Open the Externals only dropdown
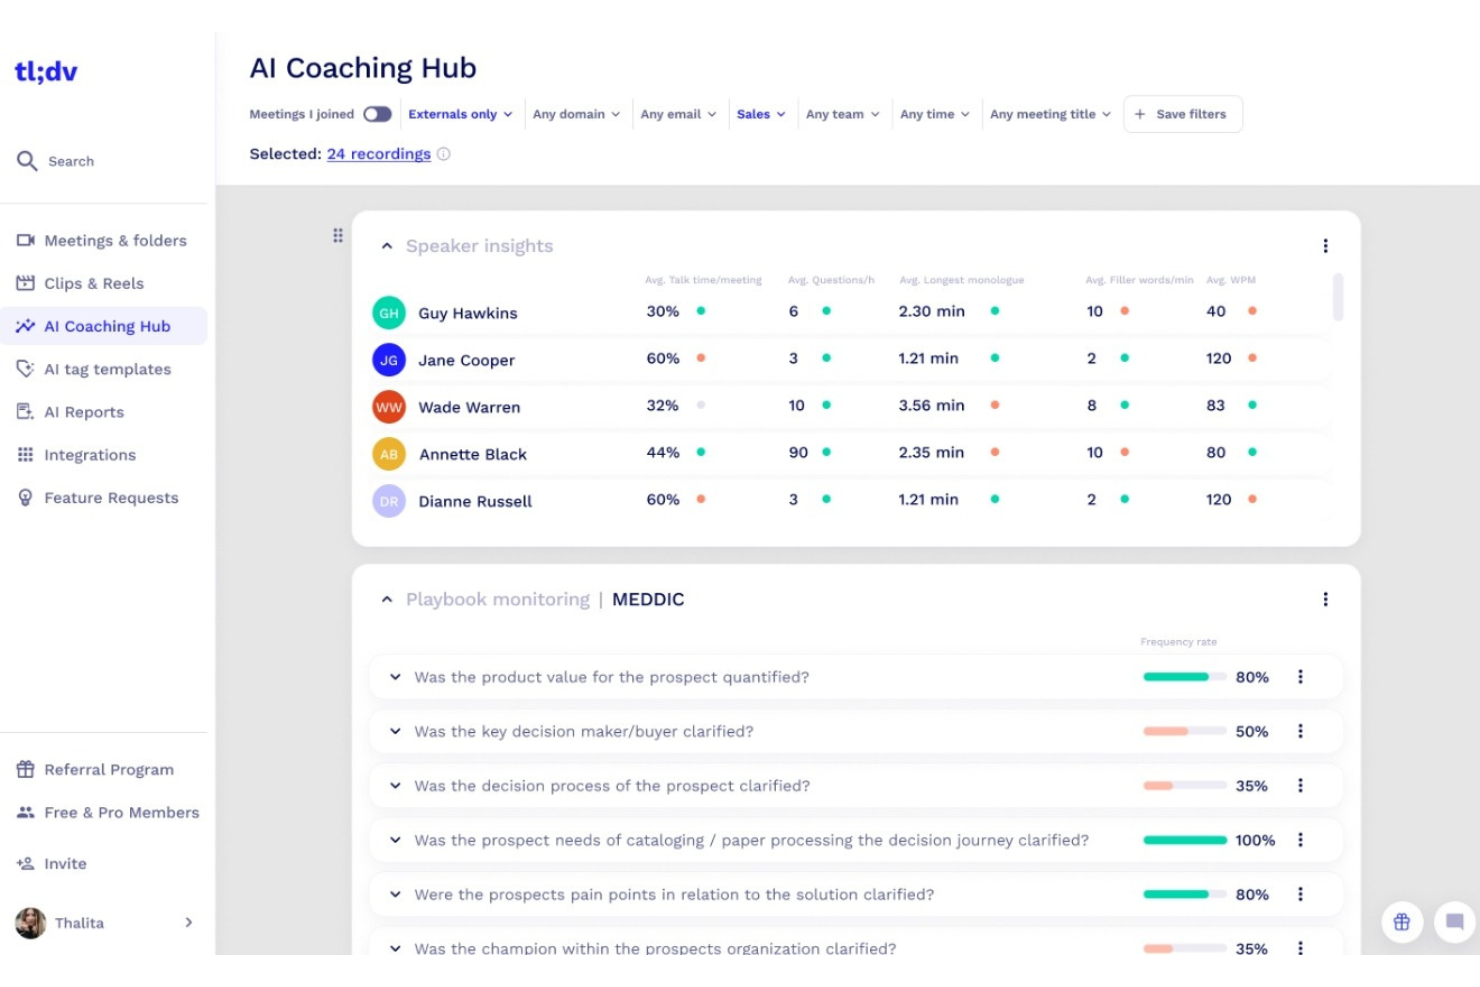Image resolution: width=1480 pixels, height=987 pixels. [x=460, y=114]
